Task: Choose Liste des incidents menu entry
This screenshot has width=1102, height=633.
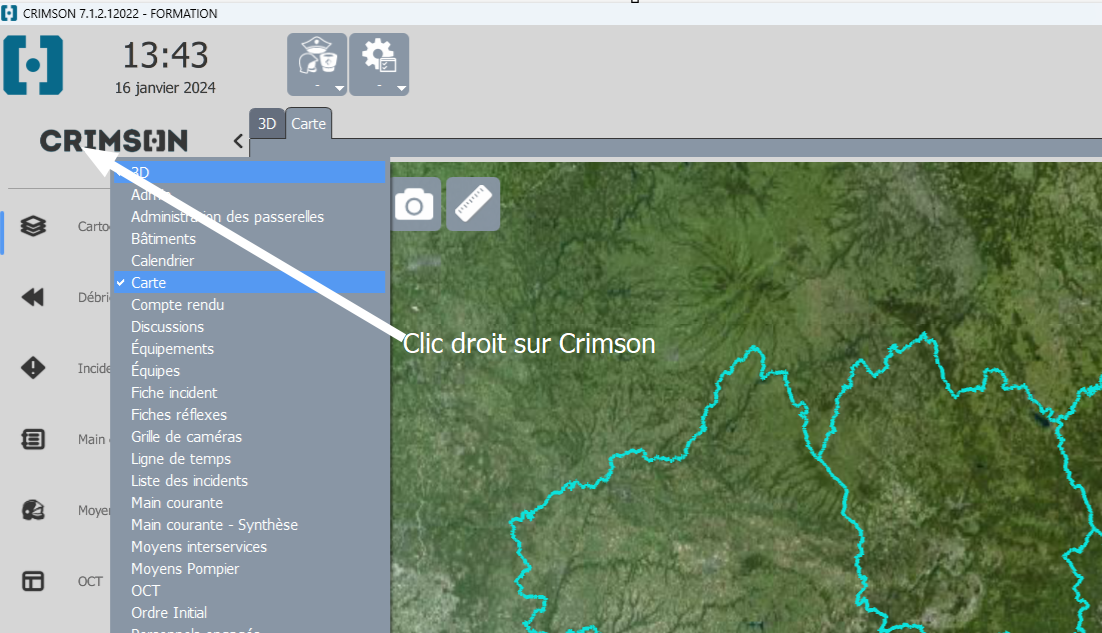Action: pyautogui.click(x=189, y=481)
